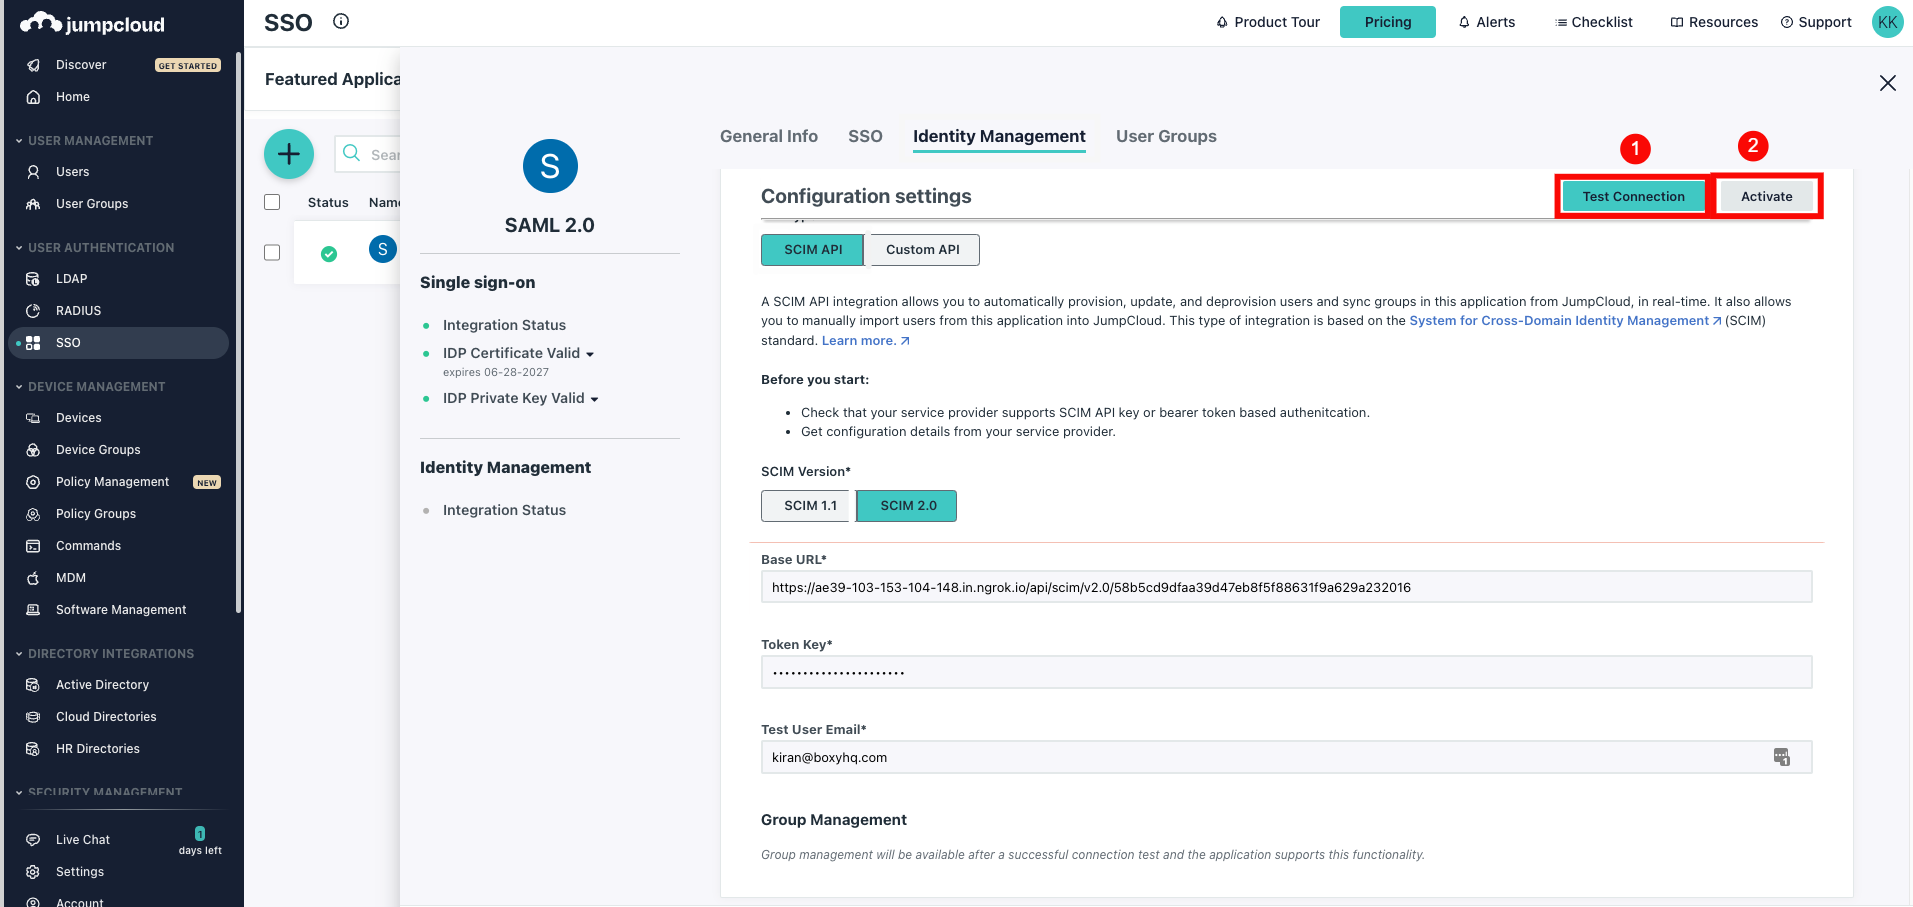Check the SAML application row checkbox
This screenshot has height=907, width=1913.
272,253
